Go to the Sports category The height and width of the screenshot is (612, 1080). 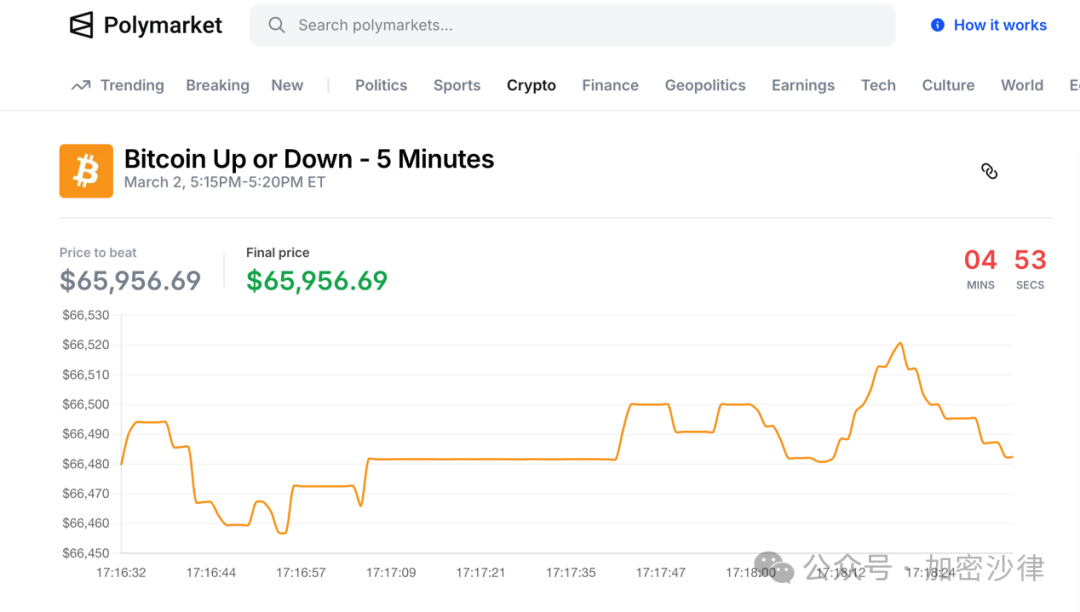pos(457,86)
